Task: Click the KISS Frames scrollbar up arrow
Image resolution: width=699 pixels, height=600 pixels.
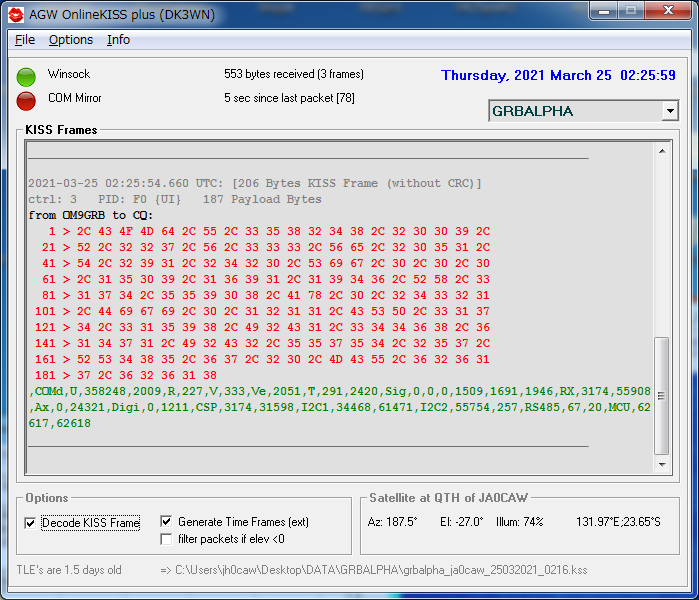Action: 662,151
